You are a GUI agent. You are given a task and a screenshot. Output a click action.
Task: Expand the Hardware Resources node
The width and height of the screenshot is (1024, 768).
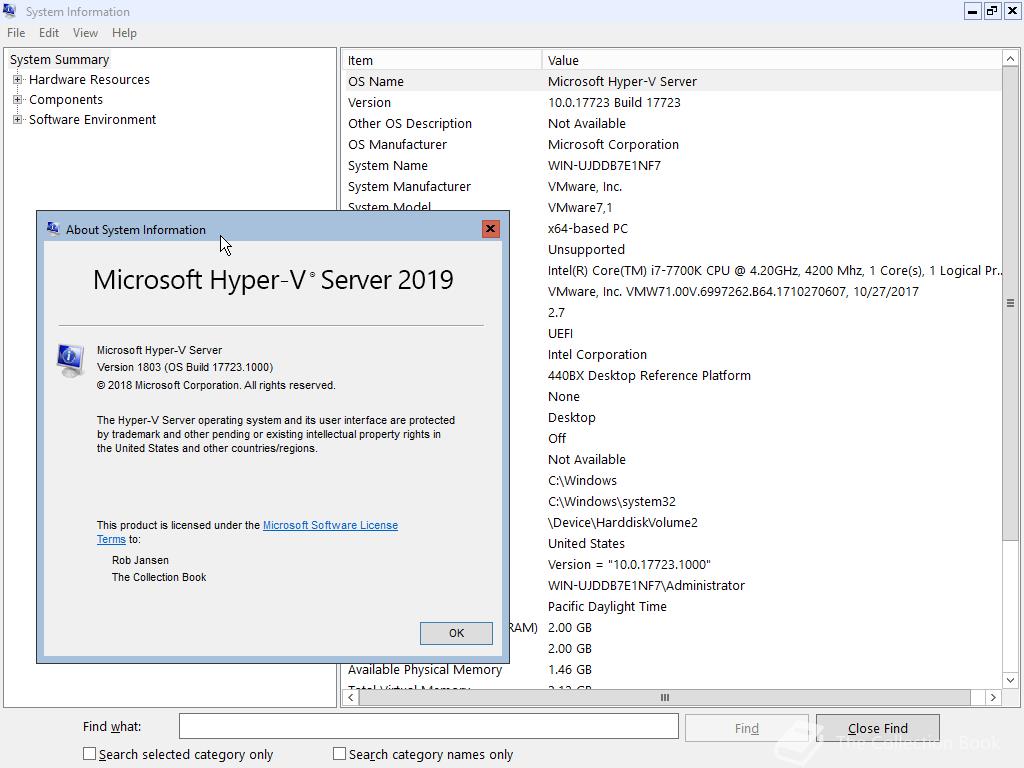click(18, 80)
